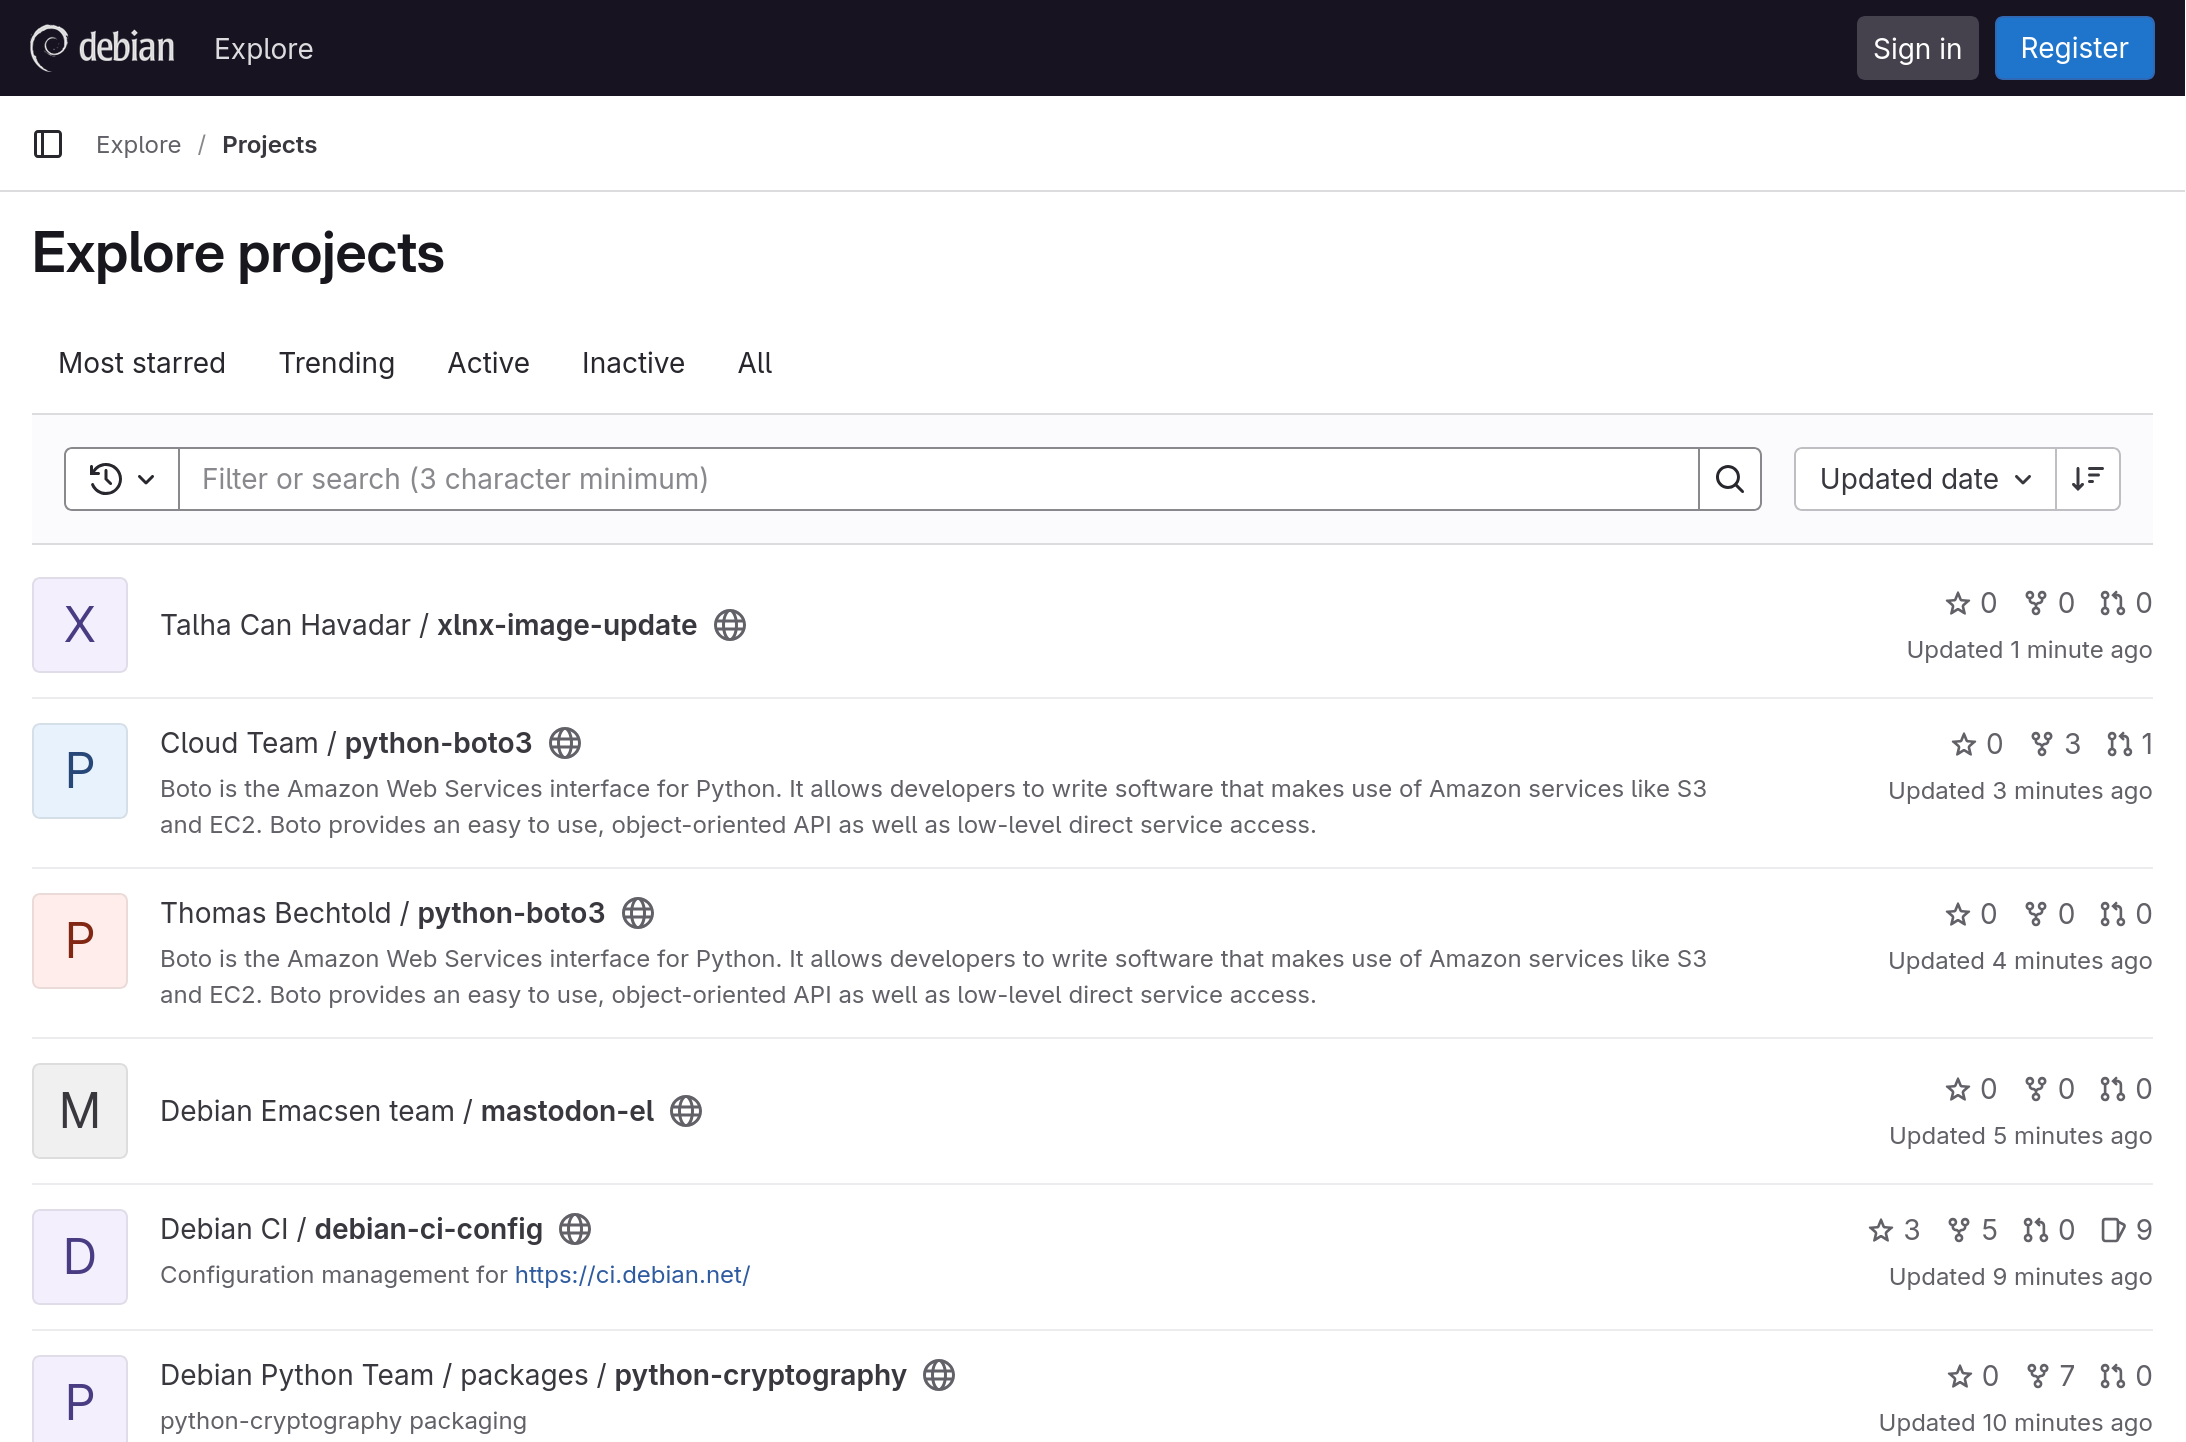Click the magnifier search button
The image size is (2186, 1442).
1730,479
